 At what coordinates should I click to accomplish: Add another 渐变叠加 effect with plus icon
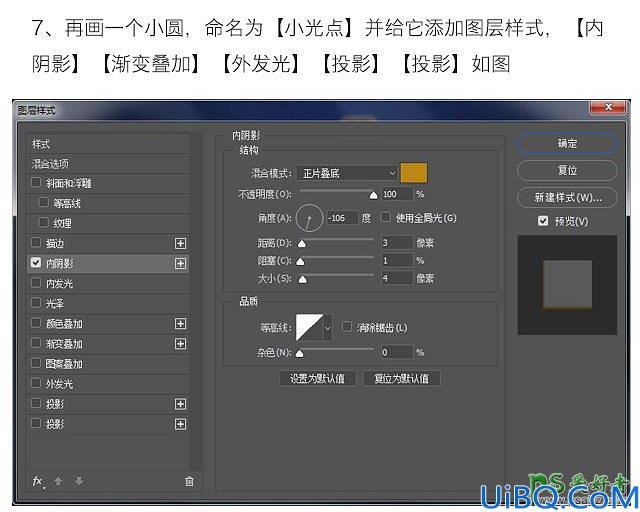tap(180, 344)
